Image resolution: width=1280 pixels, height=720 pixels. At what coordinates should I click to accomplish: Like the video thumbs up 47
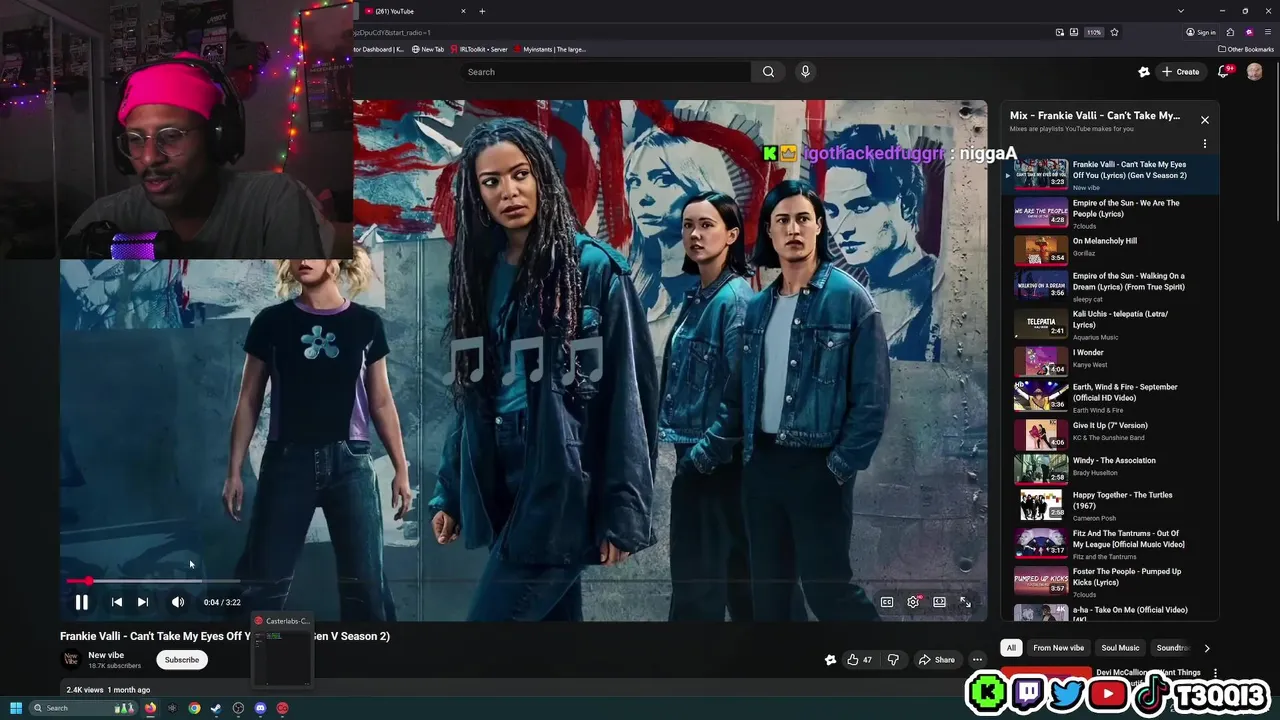click(859, 660)
